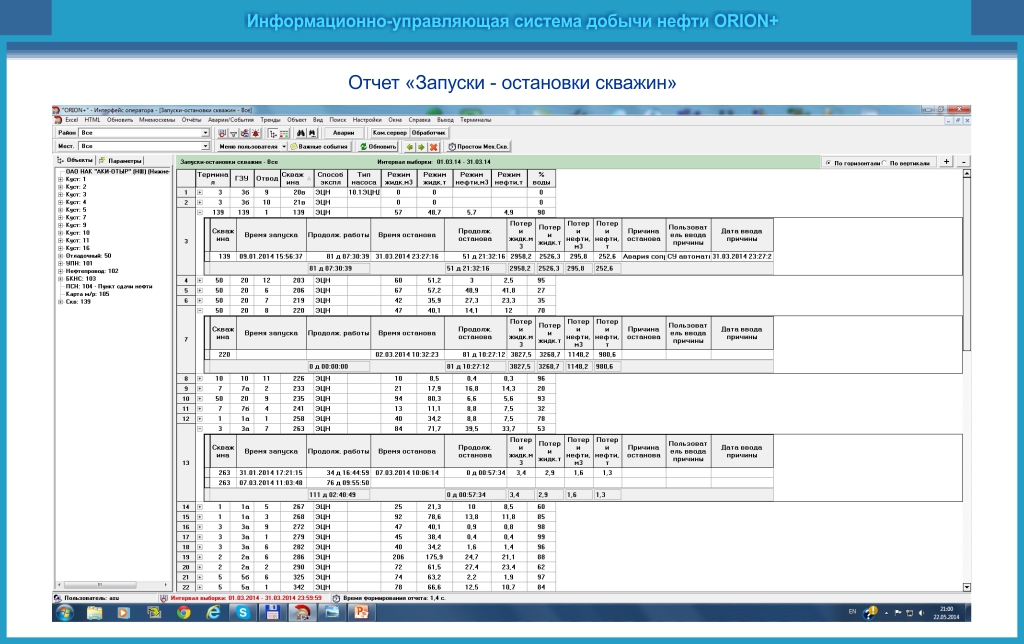1024x644 pixels.
Task: Click the 'Простои Мех.Скв.' button
Action: (478, 147)
